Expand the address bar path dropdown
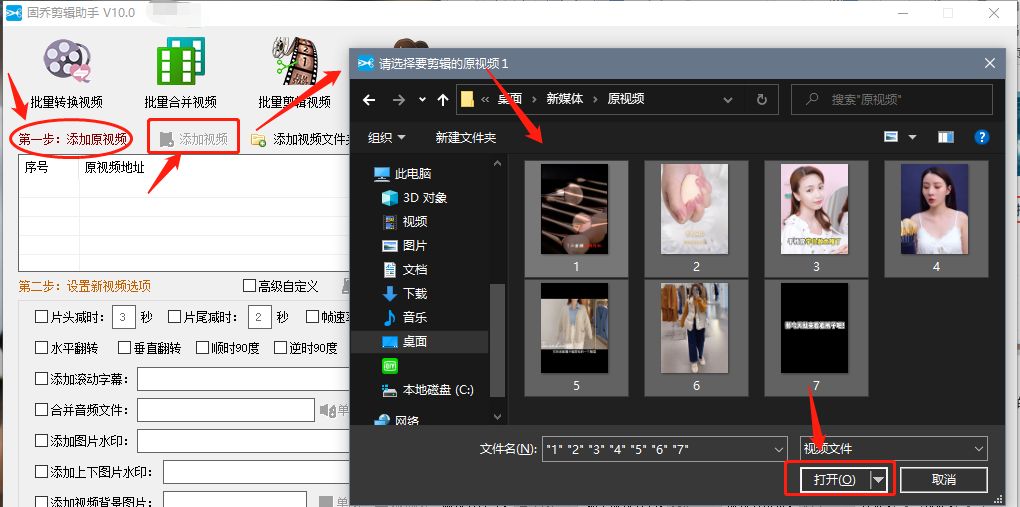The width and height of the screenshot is (1020, 507). coord(728,100)
